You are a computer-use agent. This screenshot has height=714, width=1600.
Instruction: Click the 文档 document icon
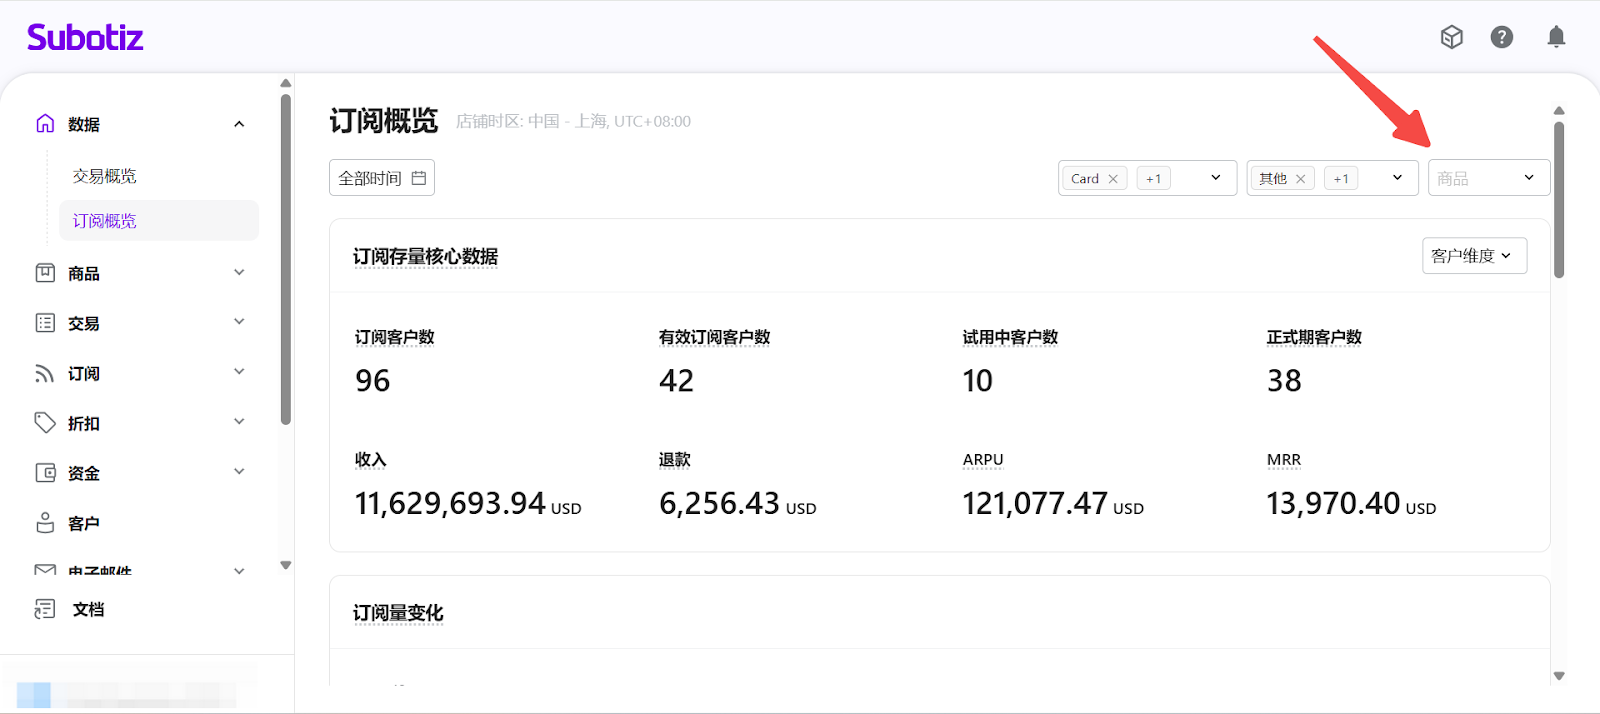(x=45, y=609)
